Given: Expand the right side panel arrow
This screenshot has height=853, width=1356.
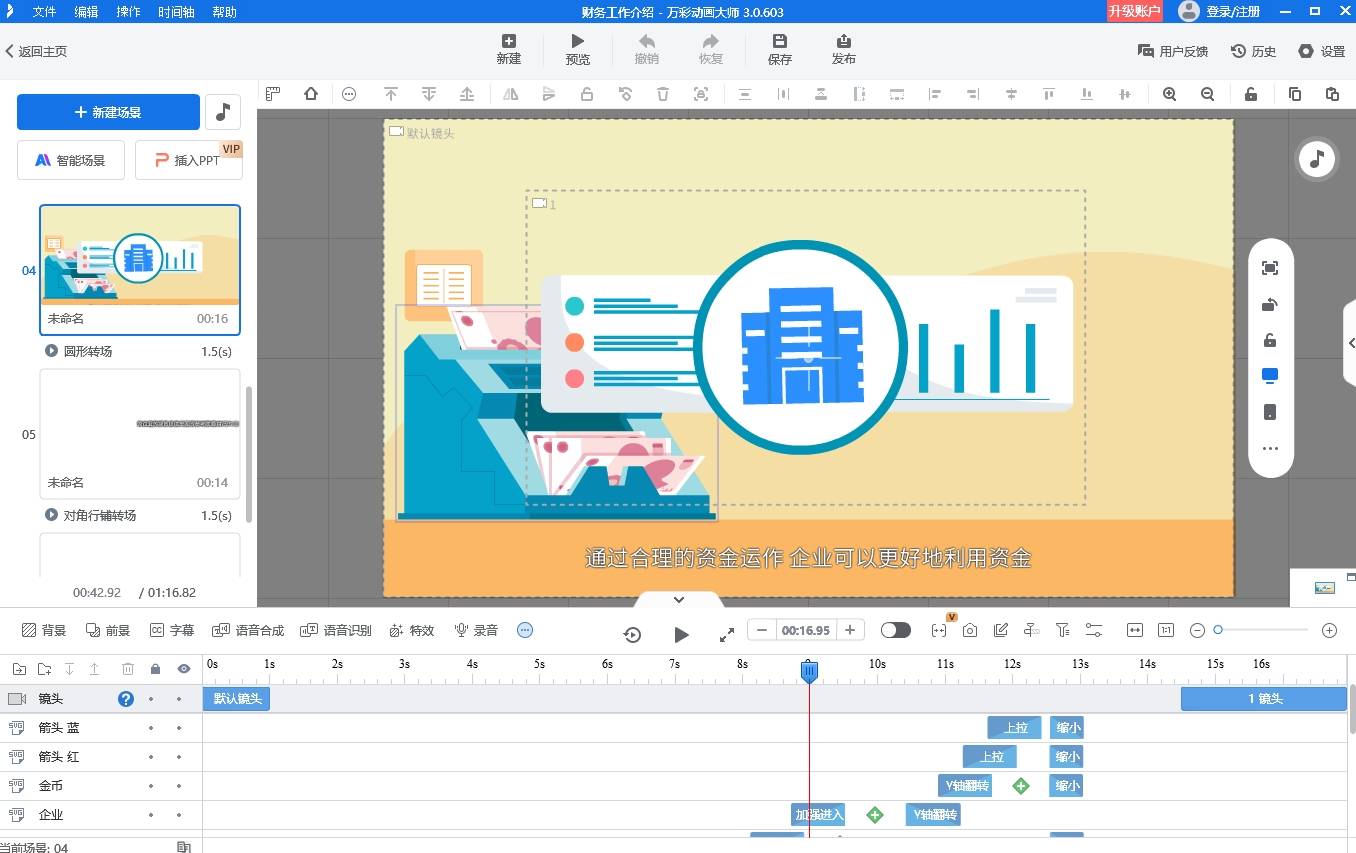Looking at the screenshot, I should pos(1350,343).
